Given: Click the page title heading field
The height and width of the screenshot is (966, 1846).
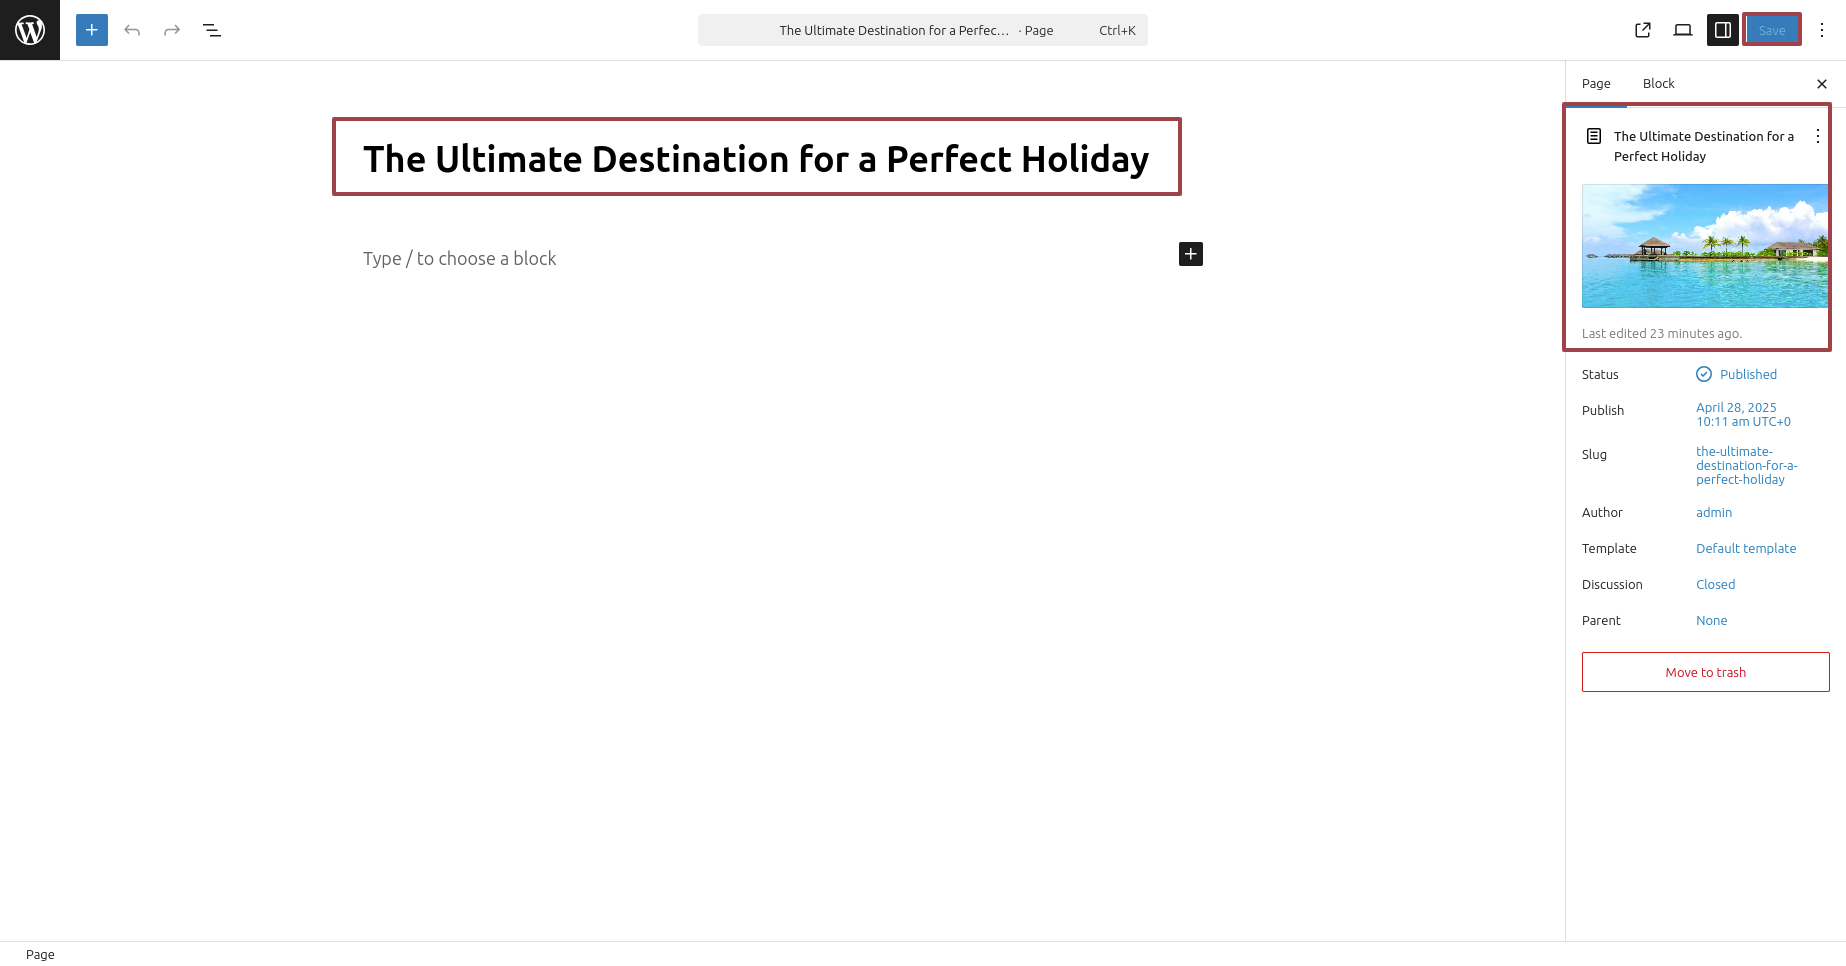Looking at the screenshot, I should click(x=756, y=159).
